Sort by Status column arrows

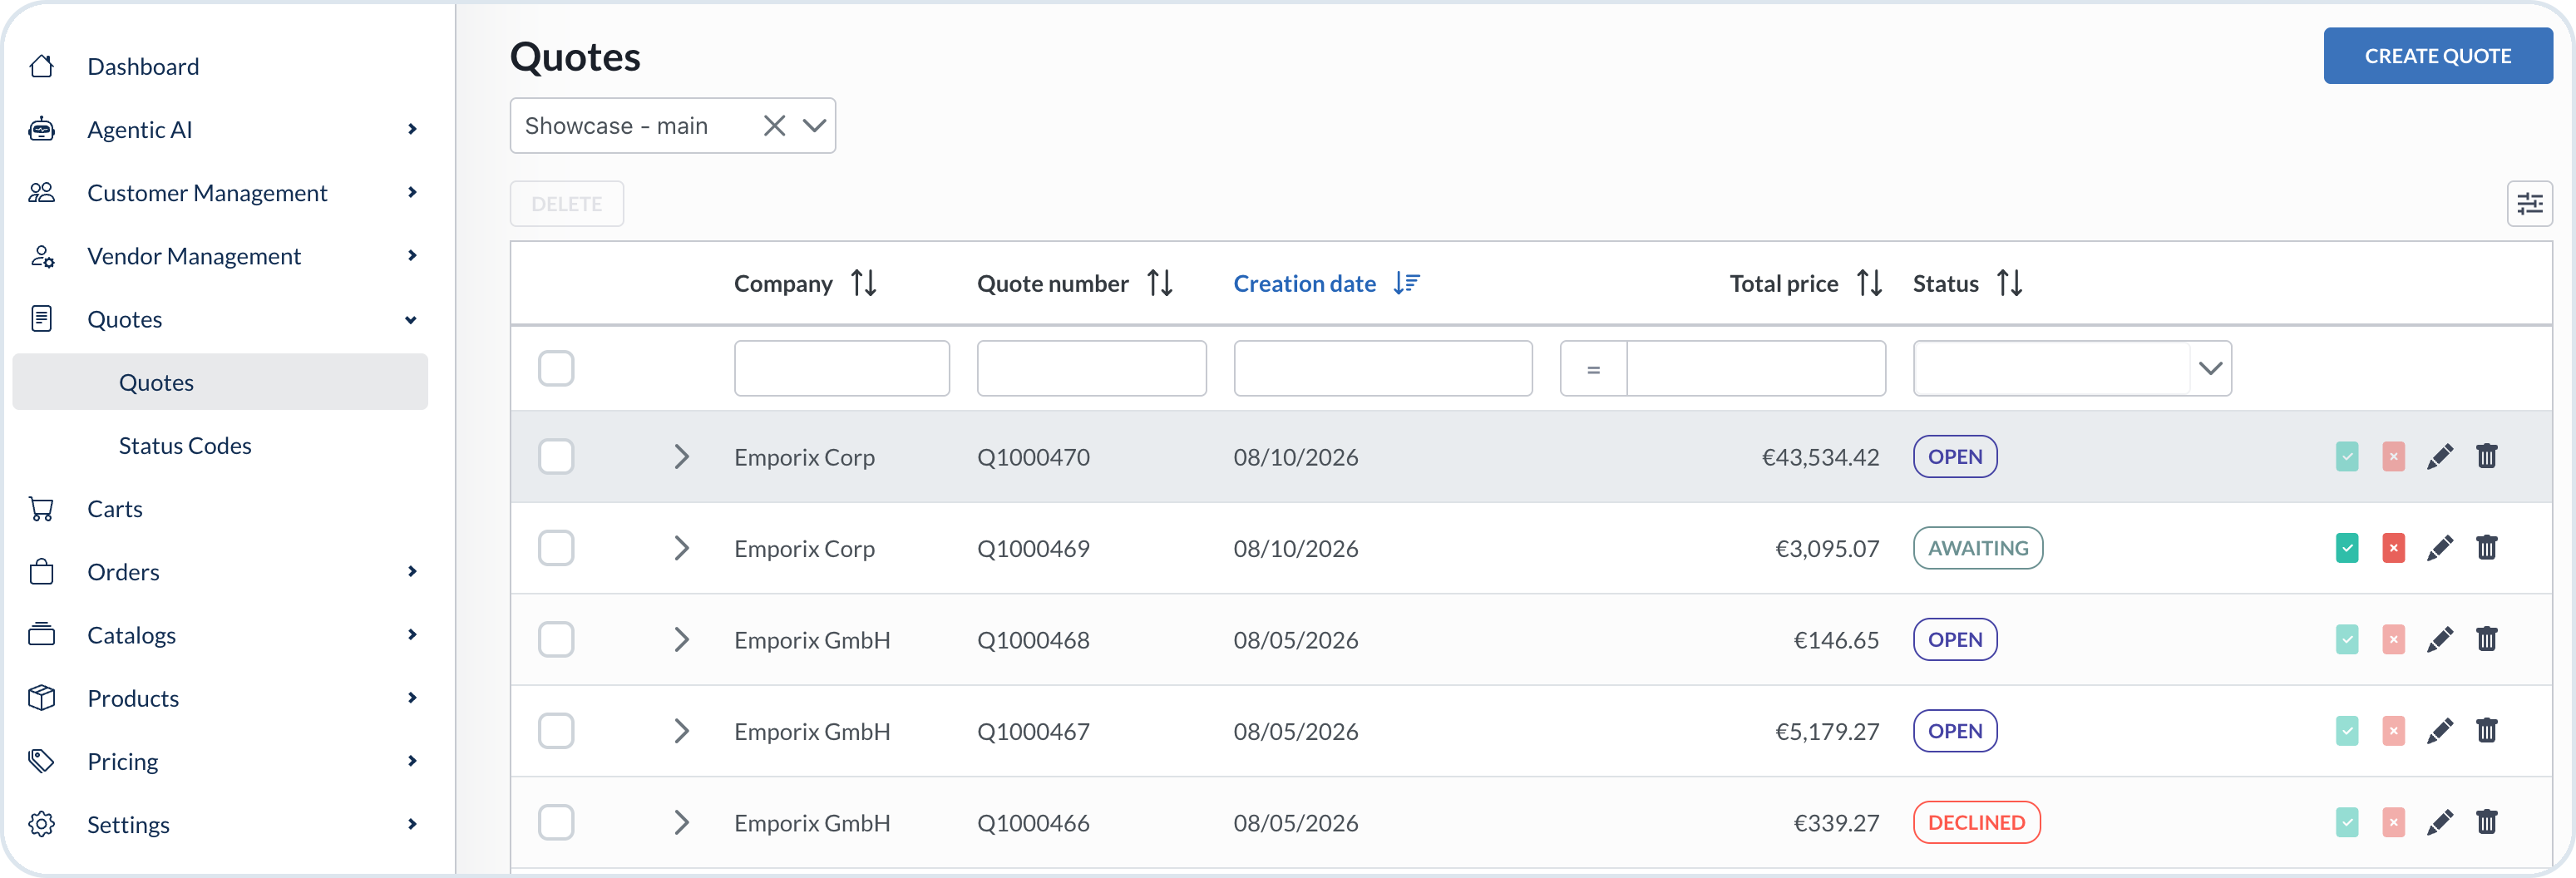tap(2009, 283)
